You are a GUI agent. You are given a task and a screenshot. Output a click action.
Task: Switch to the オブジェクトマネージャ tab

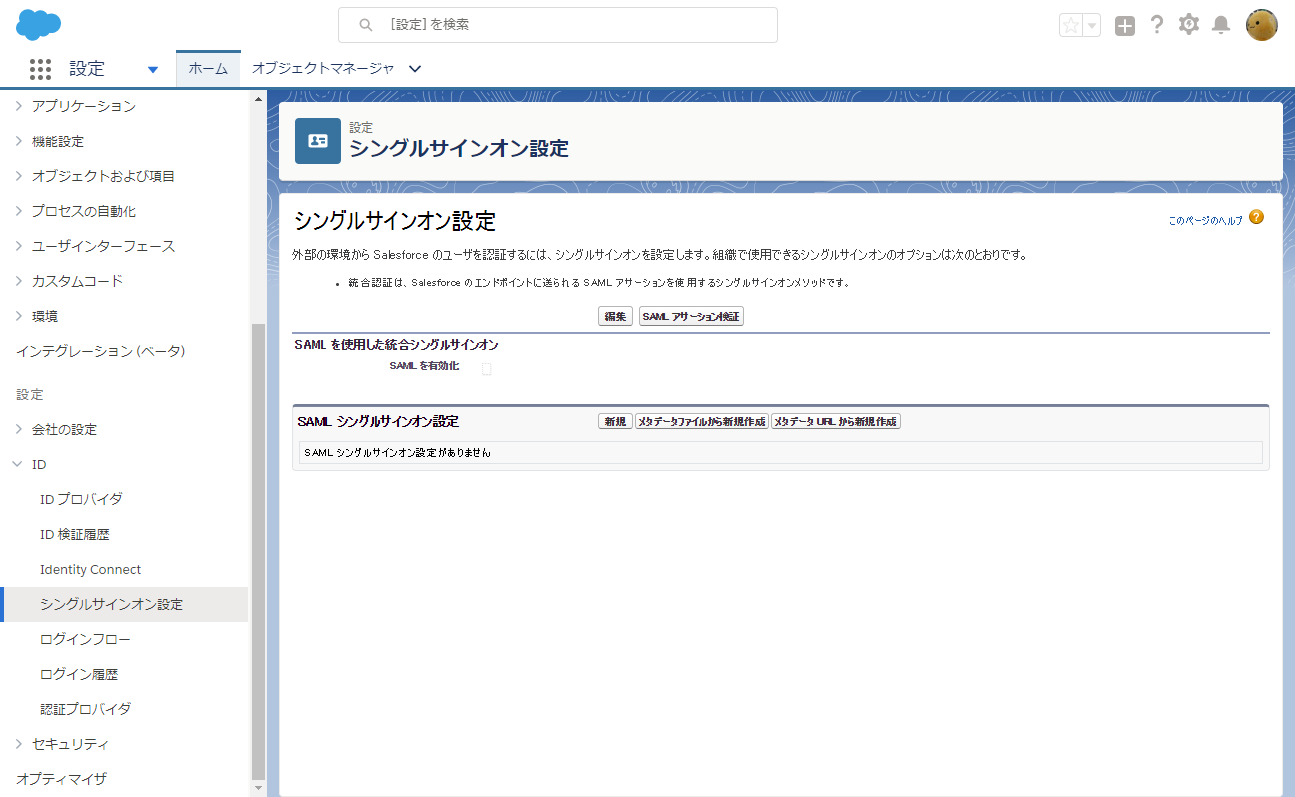tap(323, 69)
